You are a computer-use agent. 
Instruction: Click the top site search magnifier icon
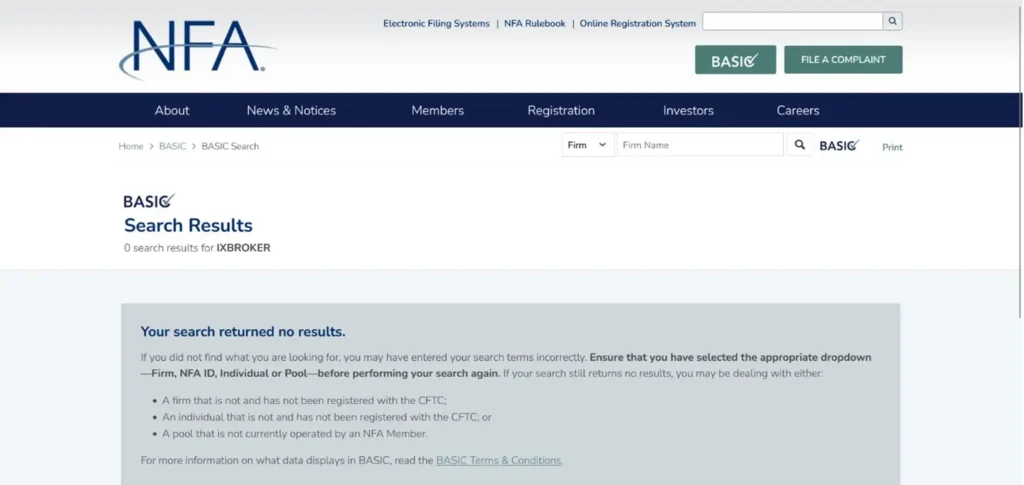point(893,22)
